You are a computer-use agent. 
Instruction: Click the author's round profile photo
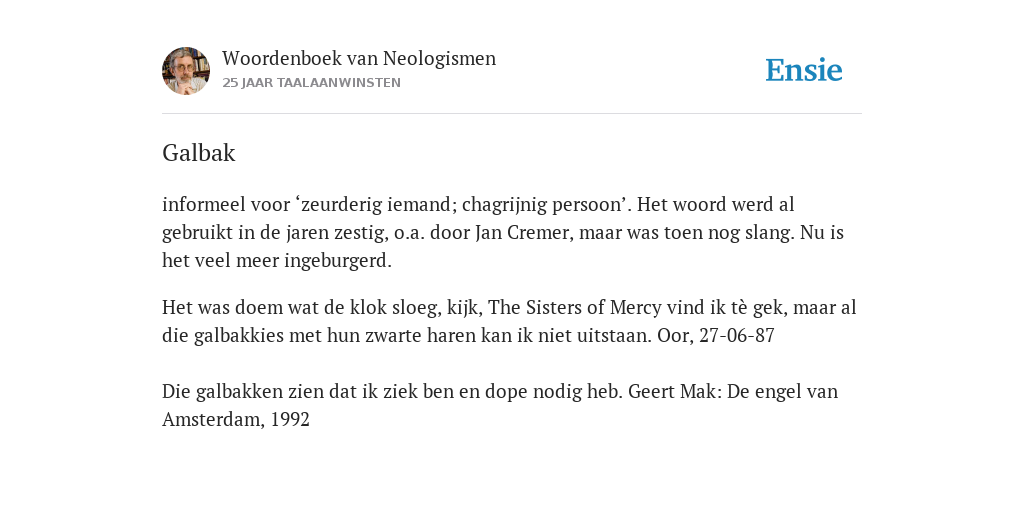click(186, 71)
